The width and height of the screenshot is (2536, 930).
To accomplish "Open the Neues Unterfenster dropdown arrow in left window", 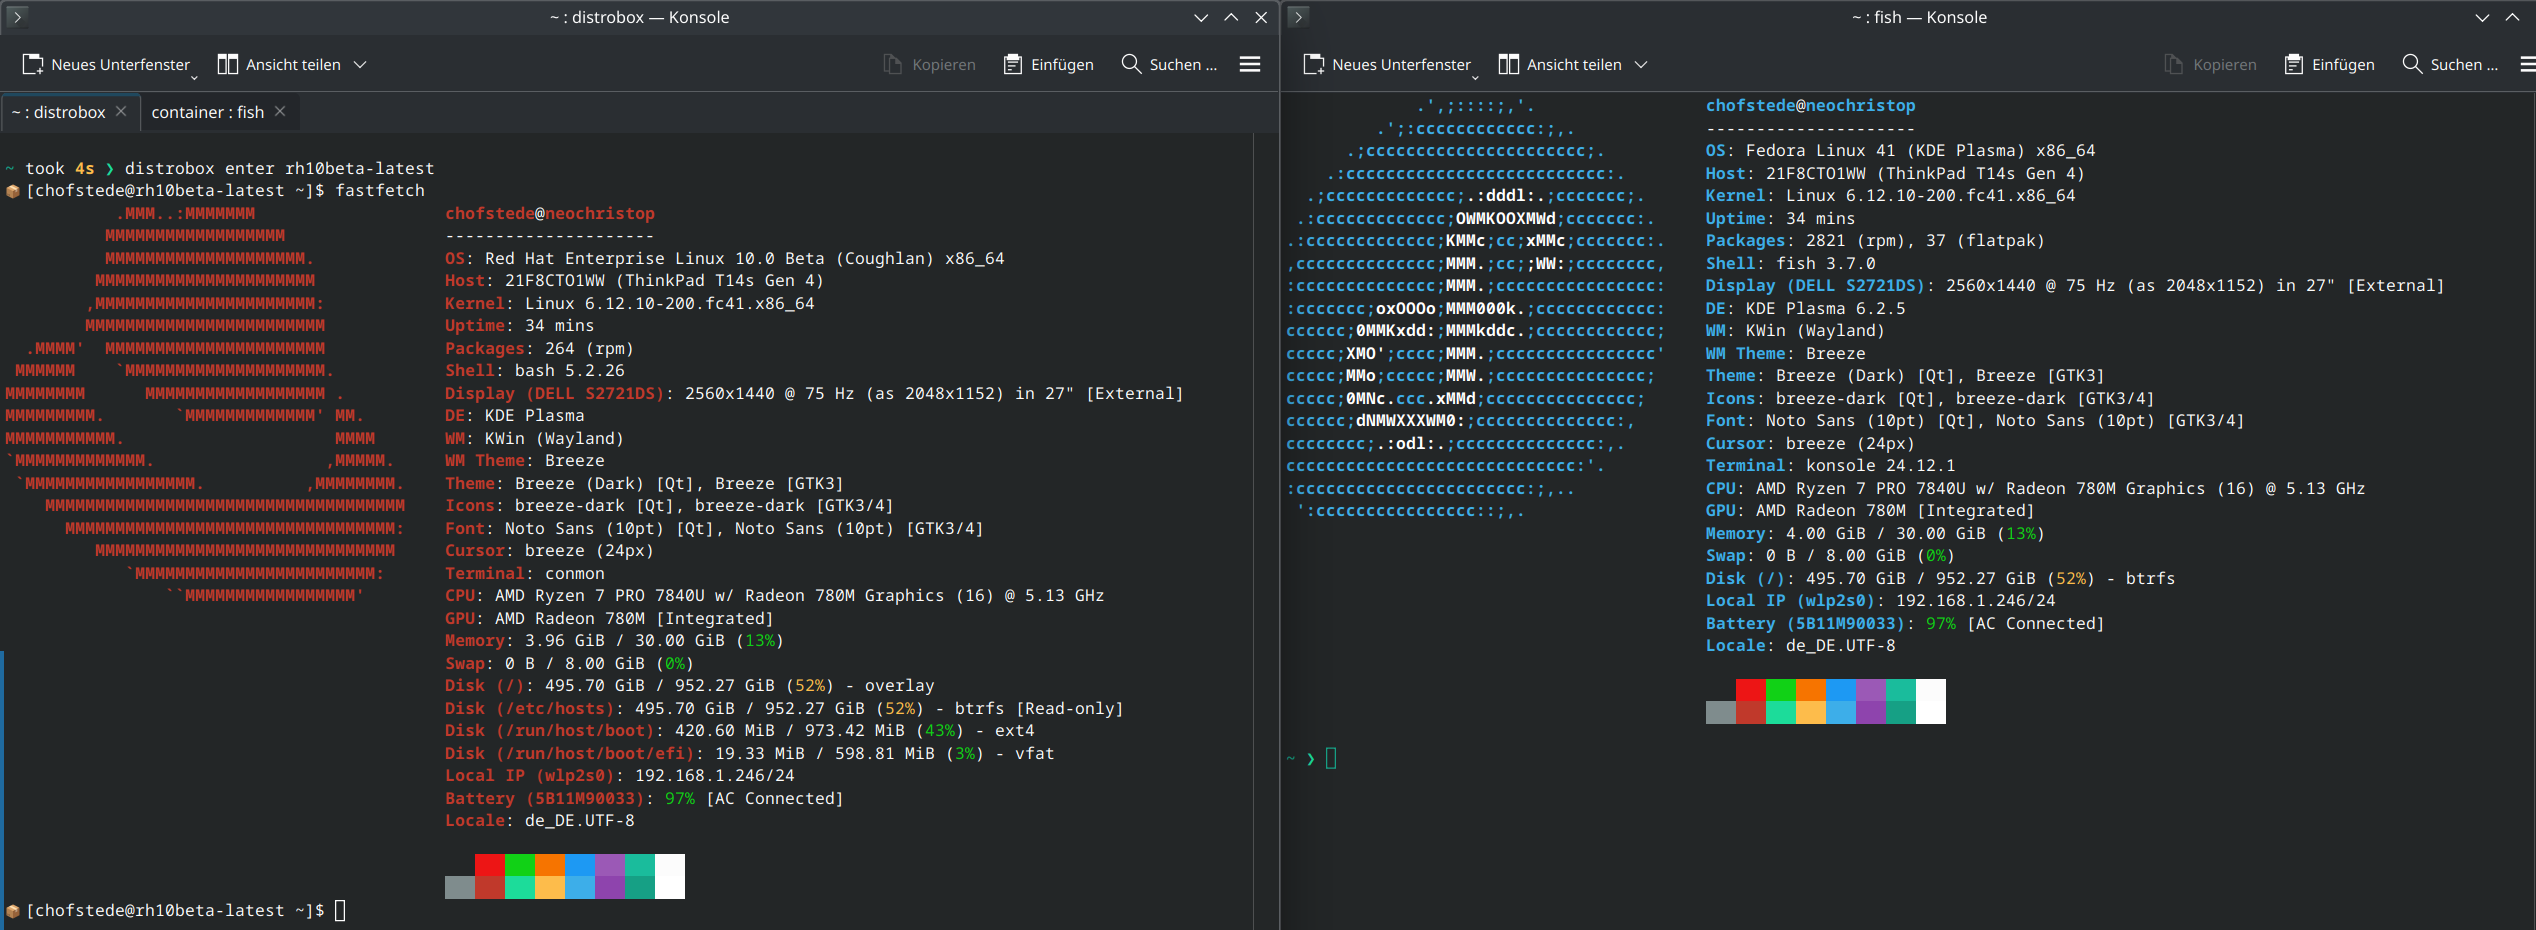I will tap(194, 76).
